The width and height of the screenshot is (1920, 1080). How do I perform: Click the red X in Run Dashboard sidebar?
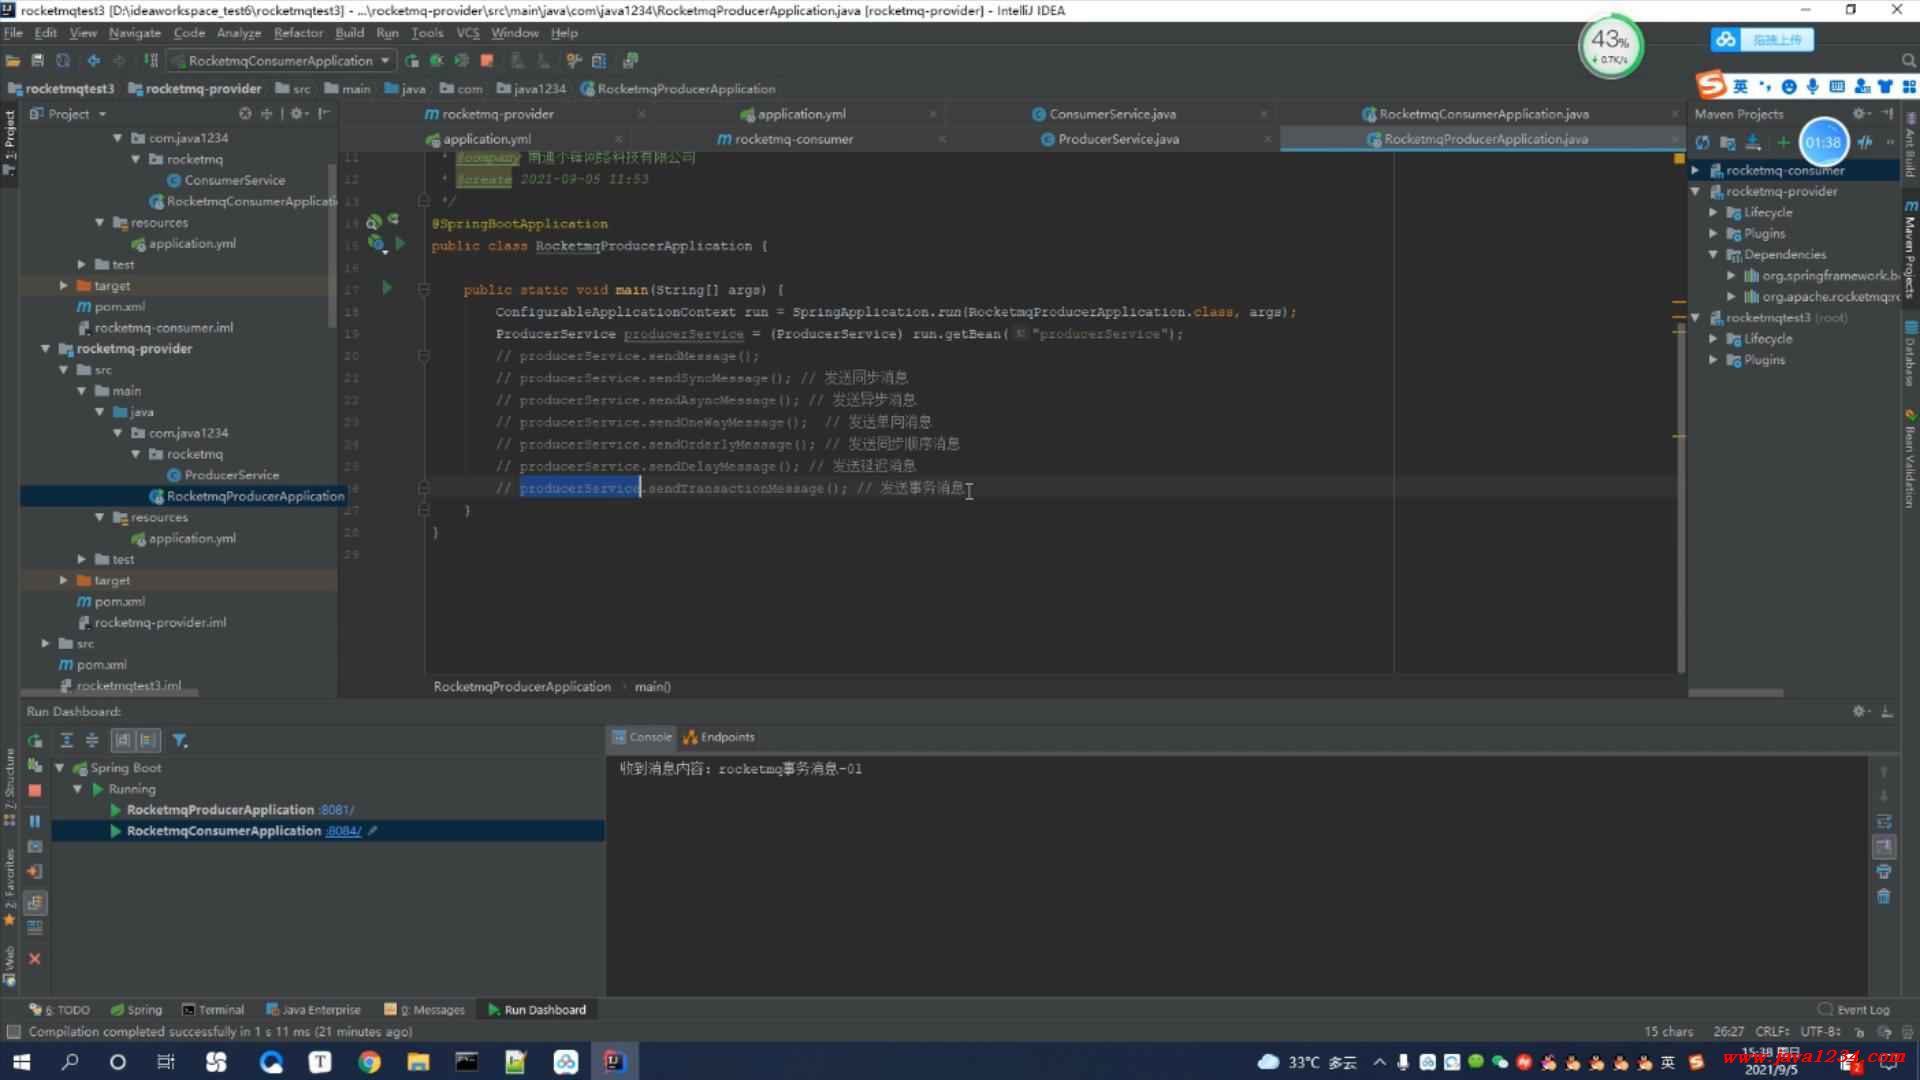click(x=35, y=958)
